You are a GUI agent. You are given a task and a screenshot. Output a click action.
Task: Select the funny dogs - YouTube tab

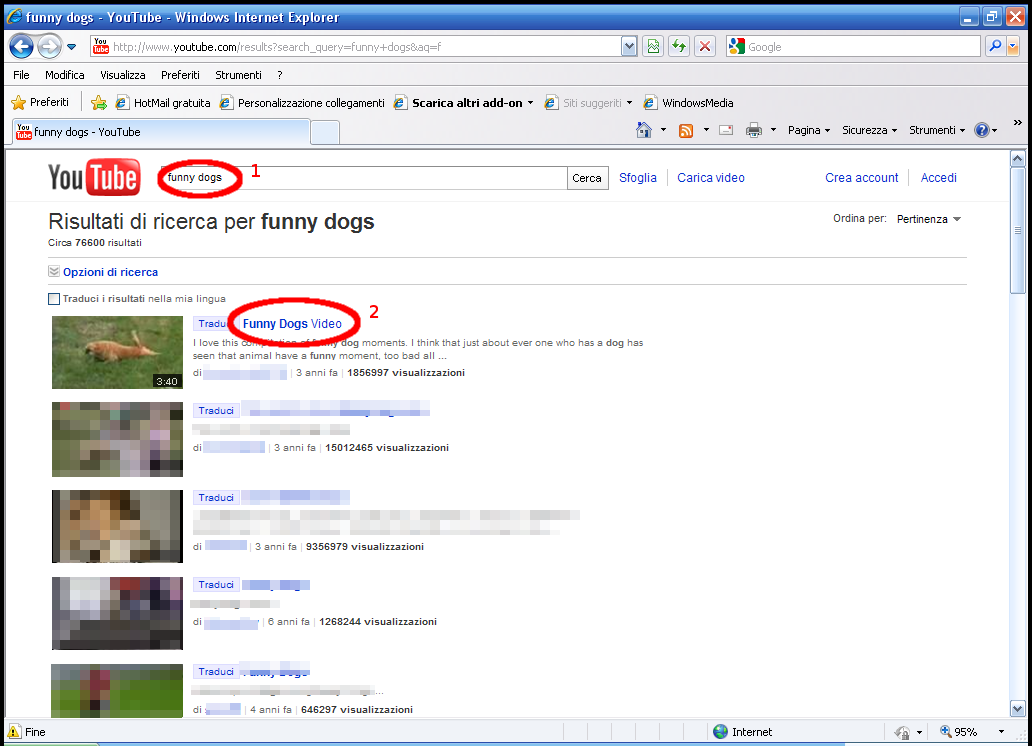(161, 132)
